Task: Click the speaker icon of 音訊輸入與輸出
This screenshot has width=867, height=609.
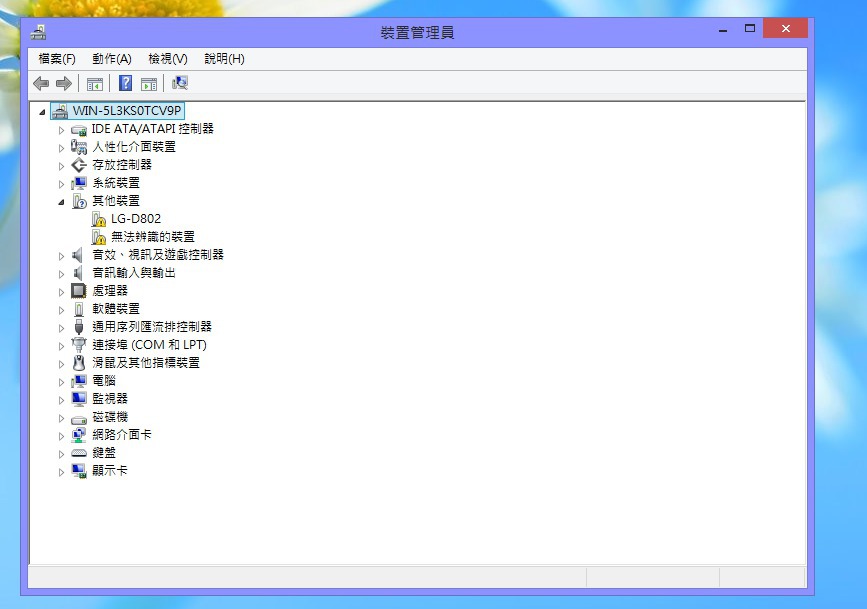Action: 78,273
